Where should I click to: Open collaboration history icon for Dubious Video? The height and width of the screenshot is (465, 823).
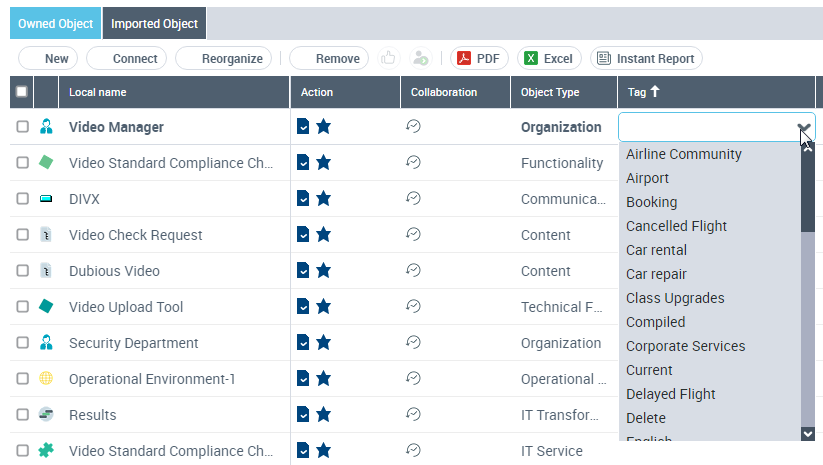(x=413, y=270)
